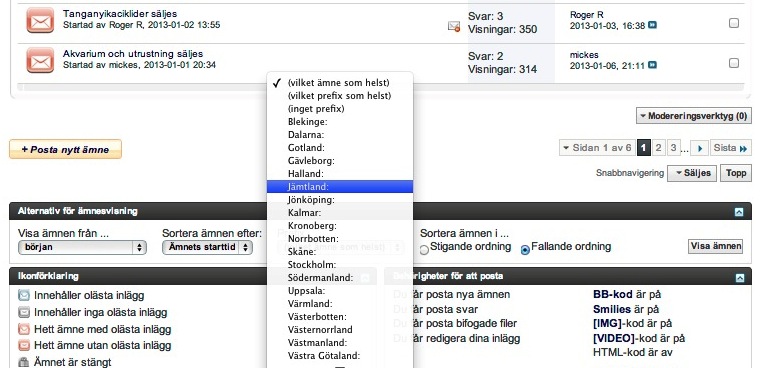Click 'Ämnet är stängt' lock icon
The image size is (777, 368).
pos(23,362)
